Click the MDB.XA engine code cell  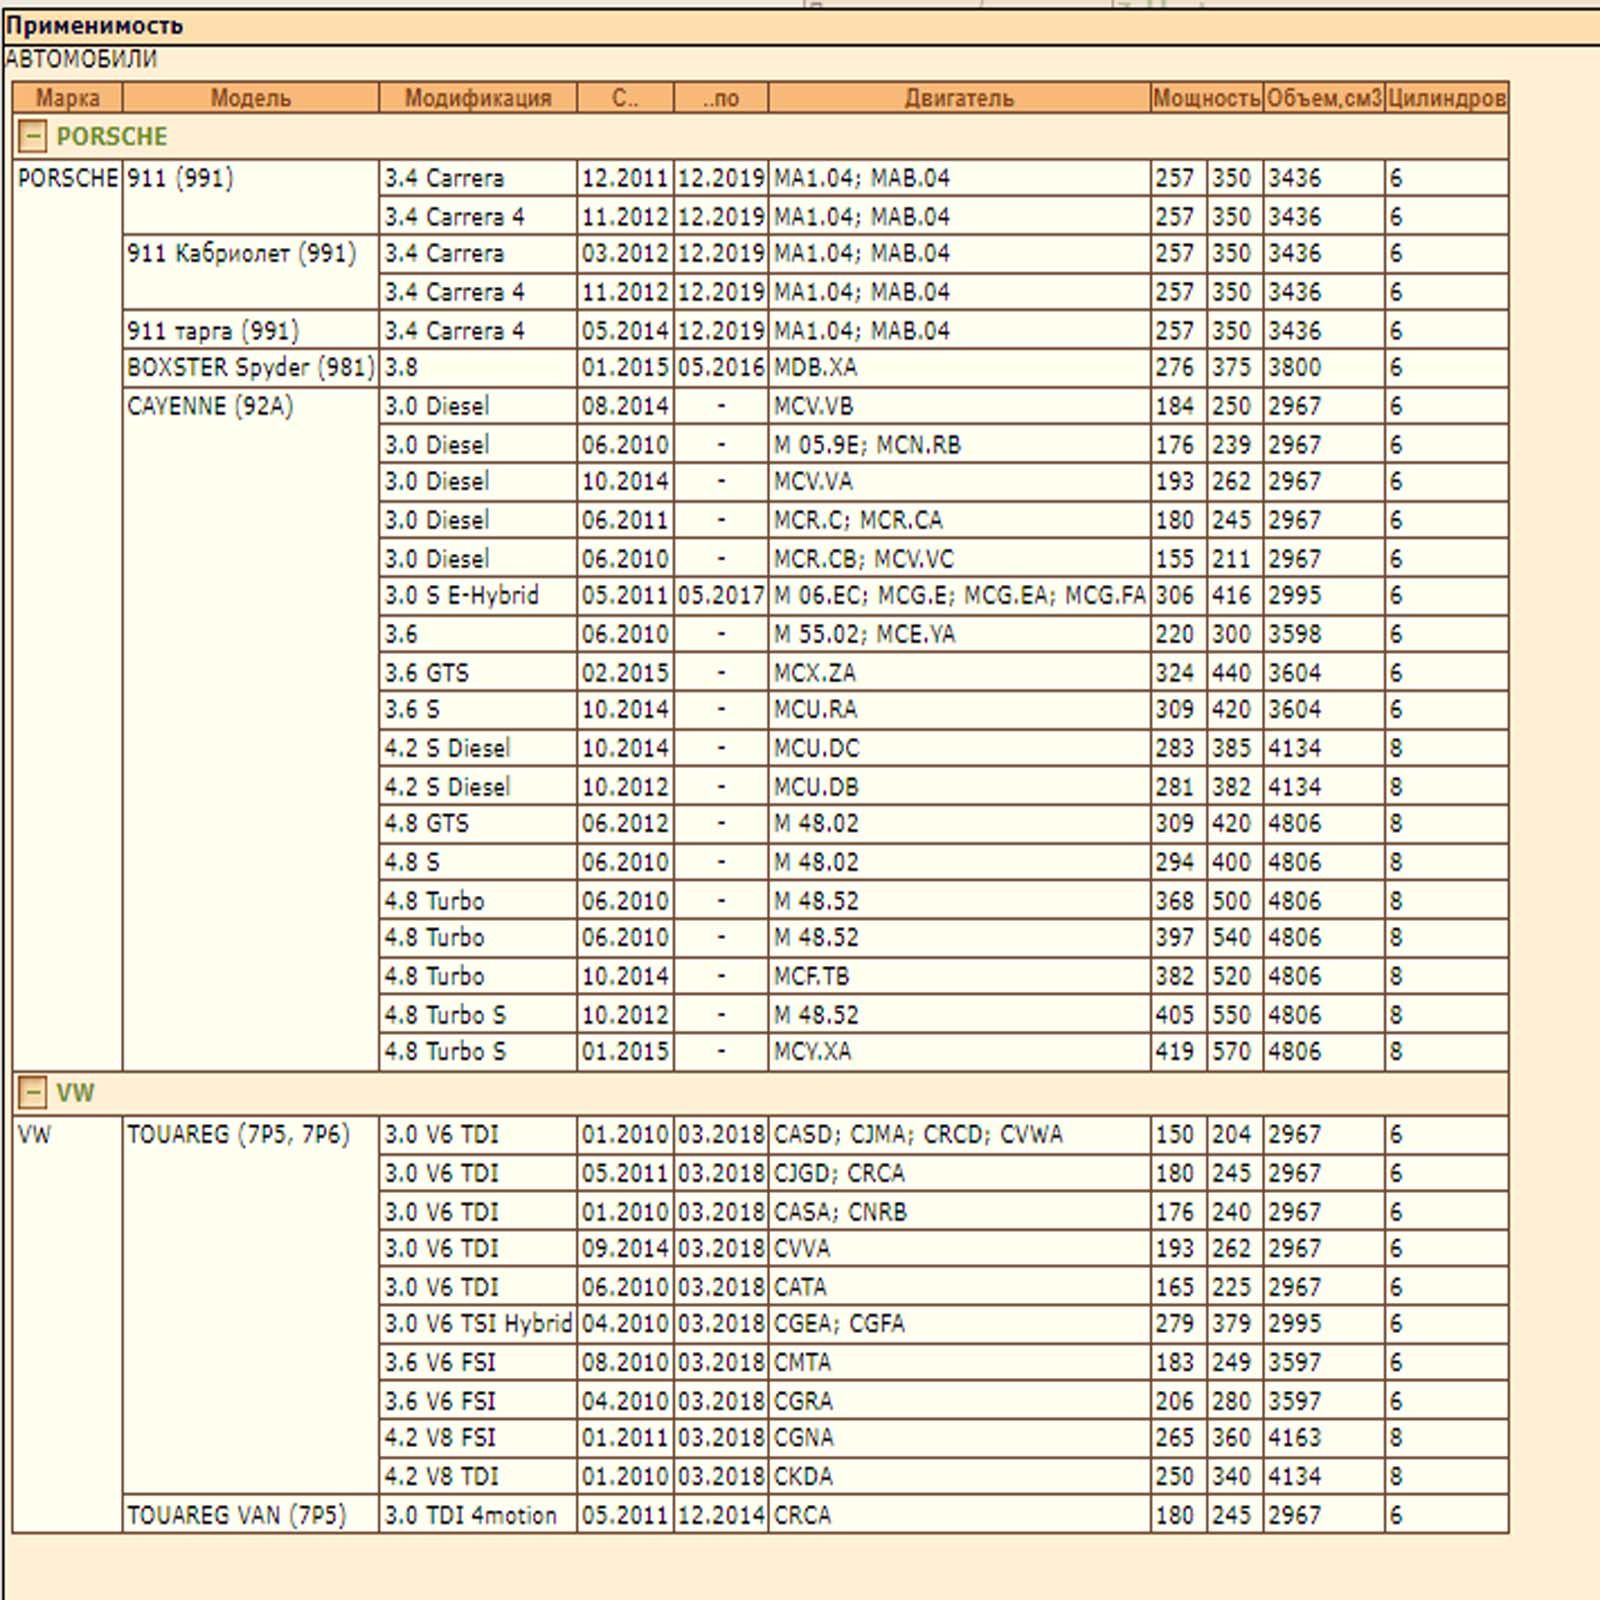[815, 368]
